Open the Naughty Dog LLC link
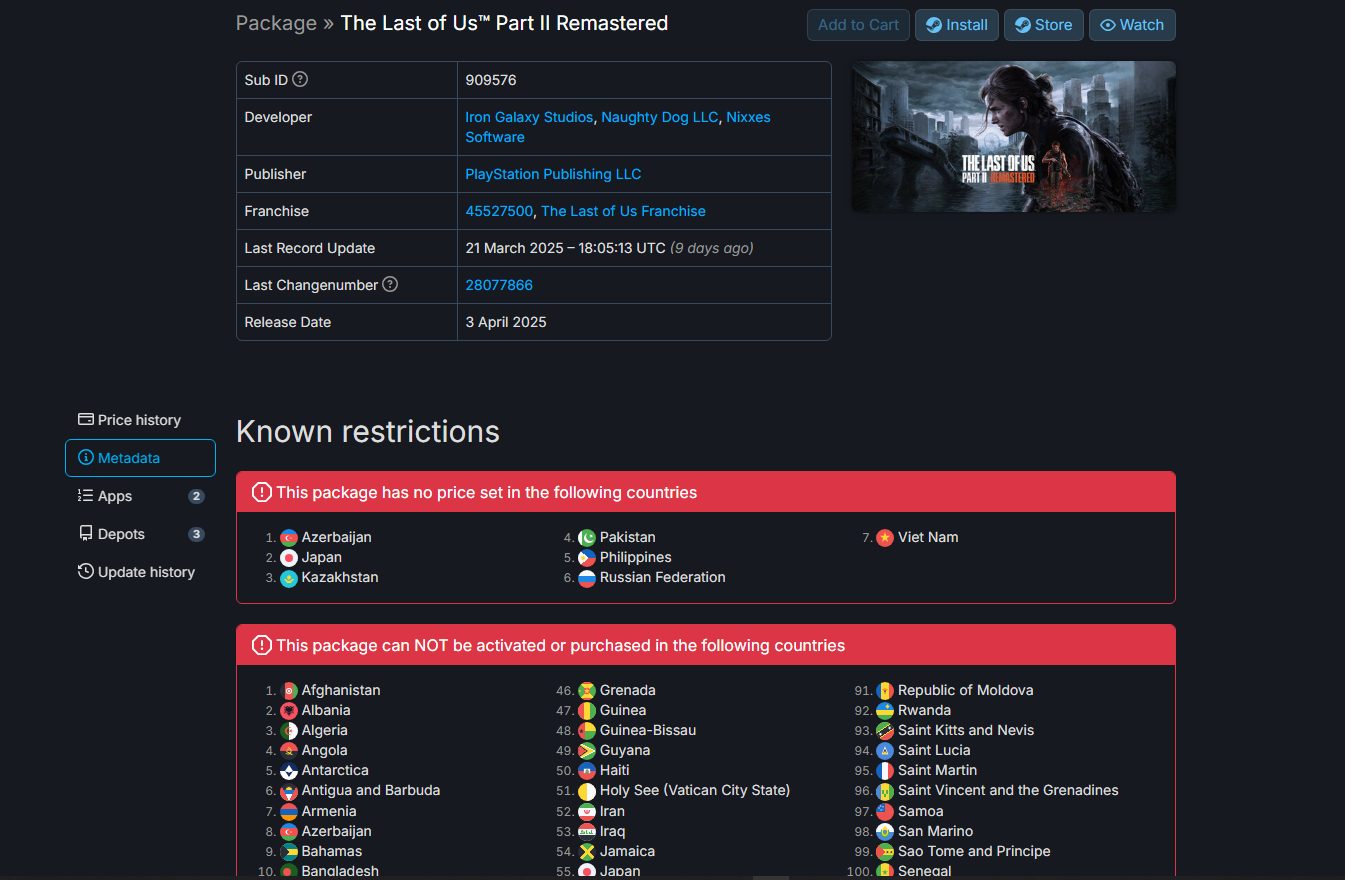Viewport: 1345px width, 880px height. (660, 117)
